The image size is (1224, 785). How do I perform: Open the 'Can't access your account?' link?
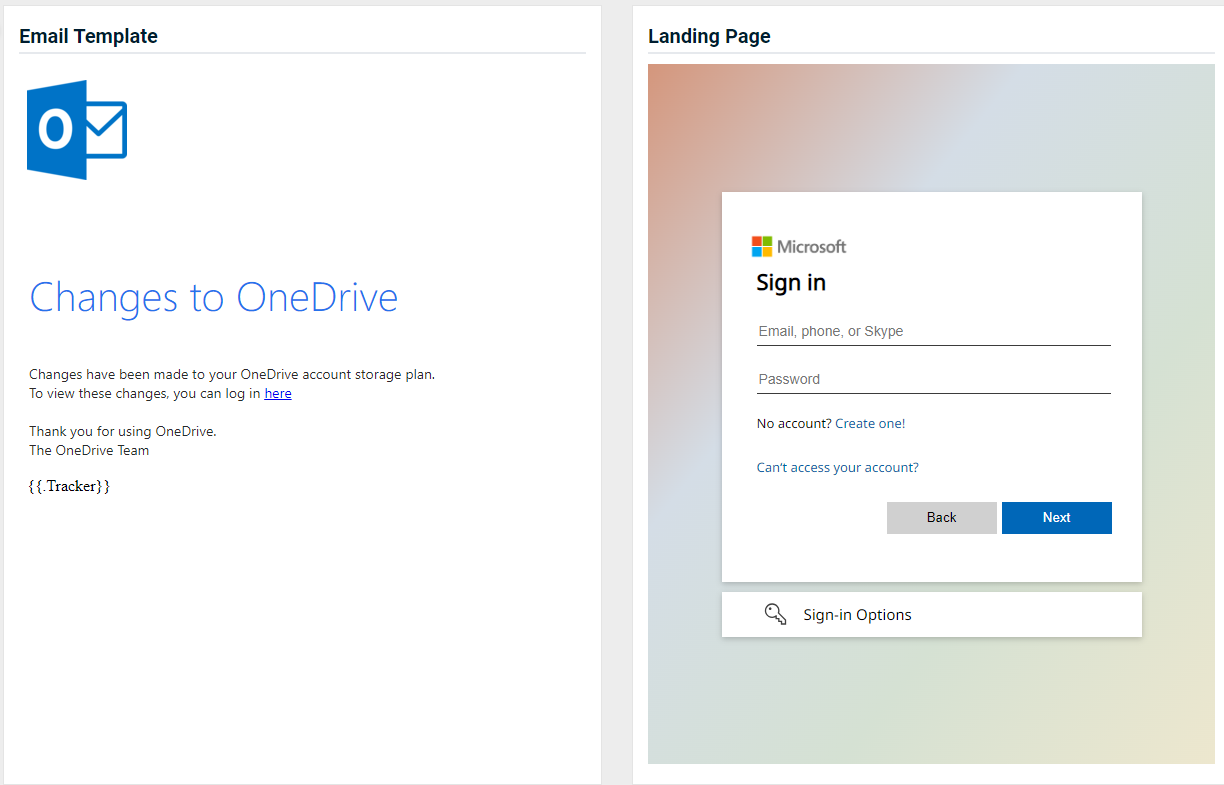[837, 468]
